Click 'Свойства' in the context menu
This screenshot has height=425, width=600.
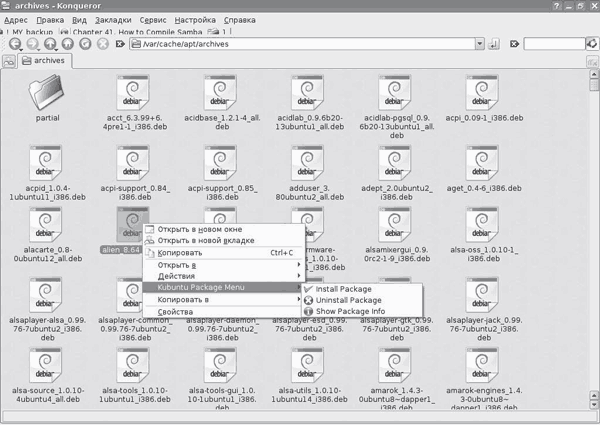click(175, 312)
